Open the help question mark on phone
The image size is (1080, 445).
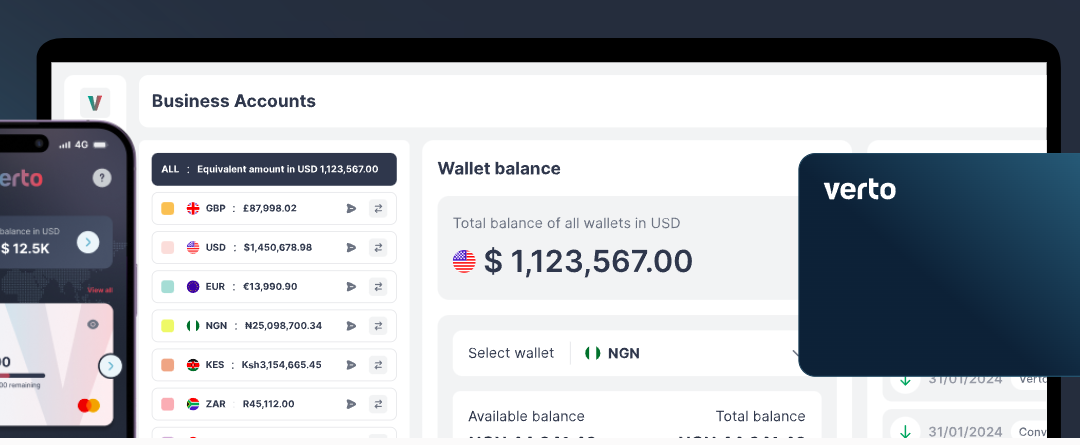pyautogui.click(x=102, y=178)
